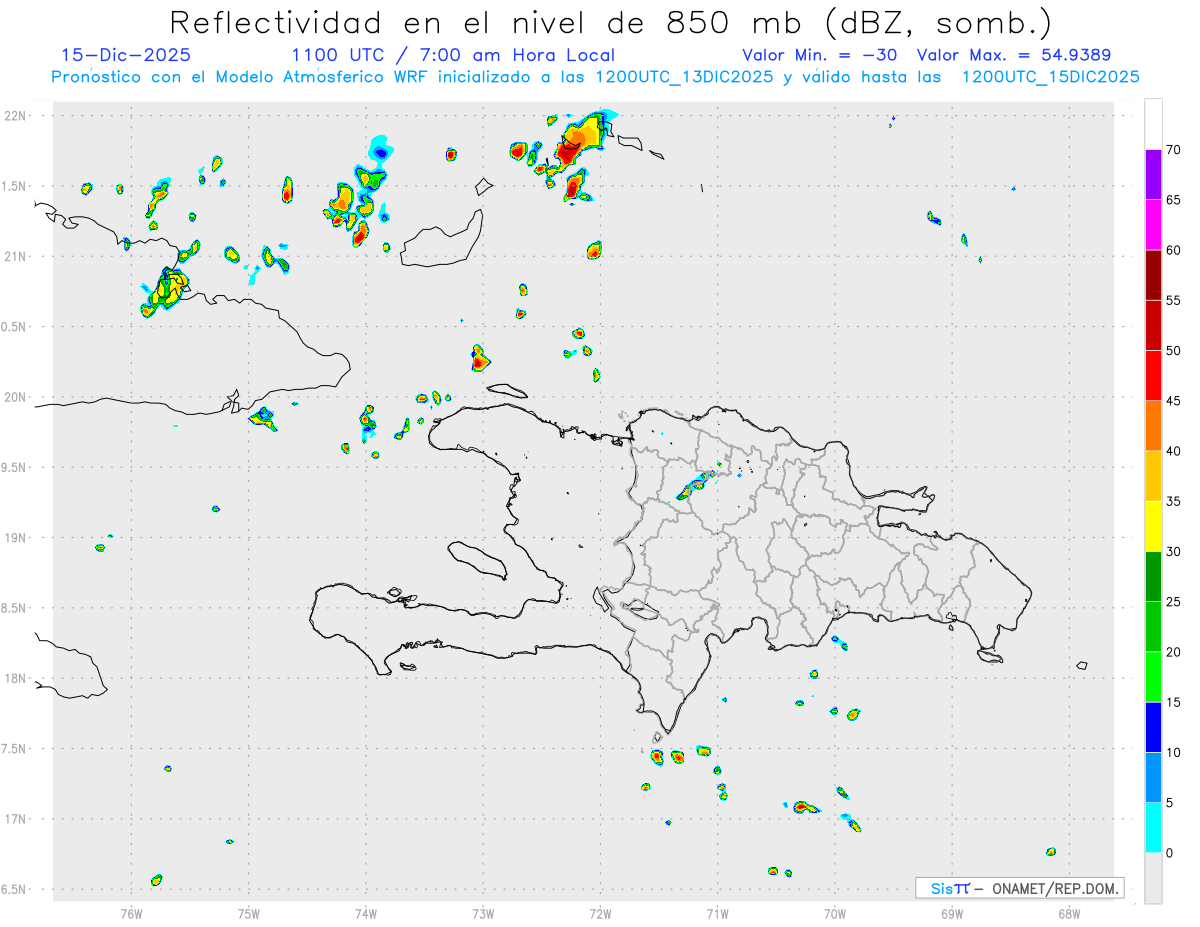The width and height of the screenshot is (1200, 927).
Task: Click the 'Valor Max. = 54.9389' text
Action: pyautogui.click(x=1014, y=55)
